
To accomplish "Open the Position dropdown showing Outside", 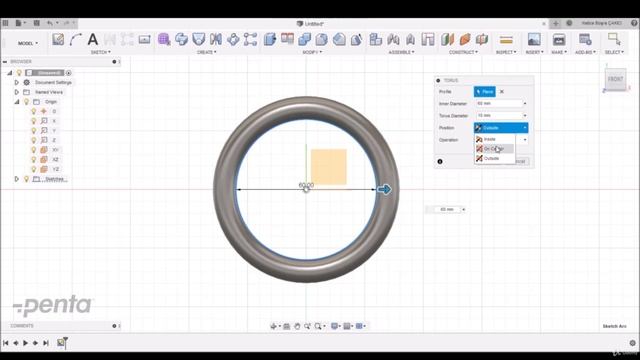I will tap(501, 128).
